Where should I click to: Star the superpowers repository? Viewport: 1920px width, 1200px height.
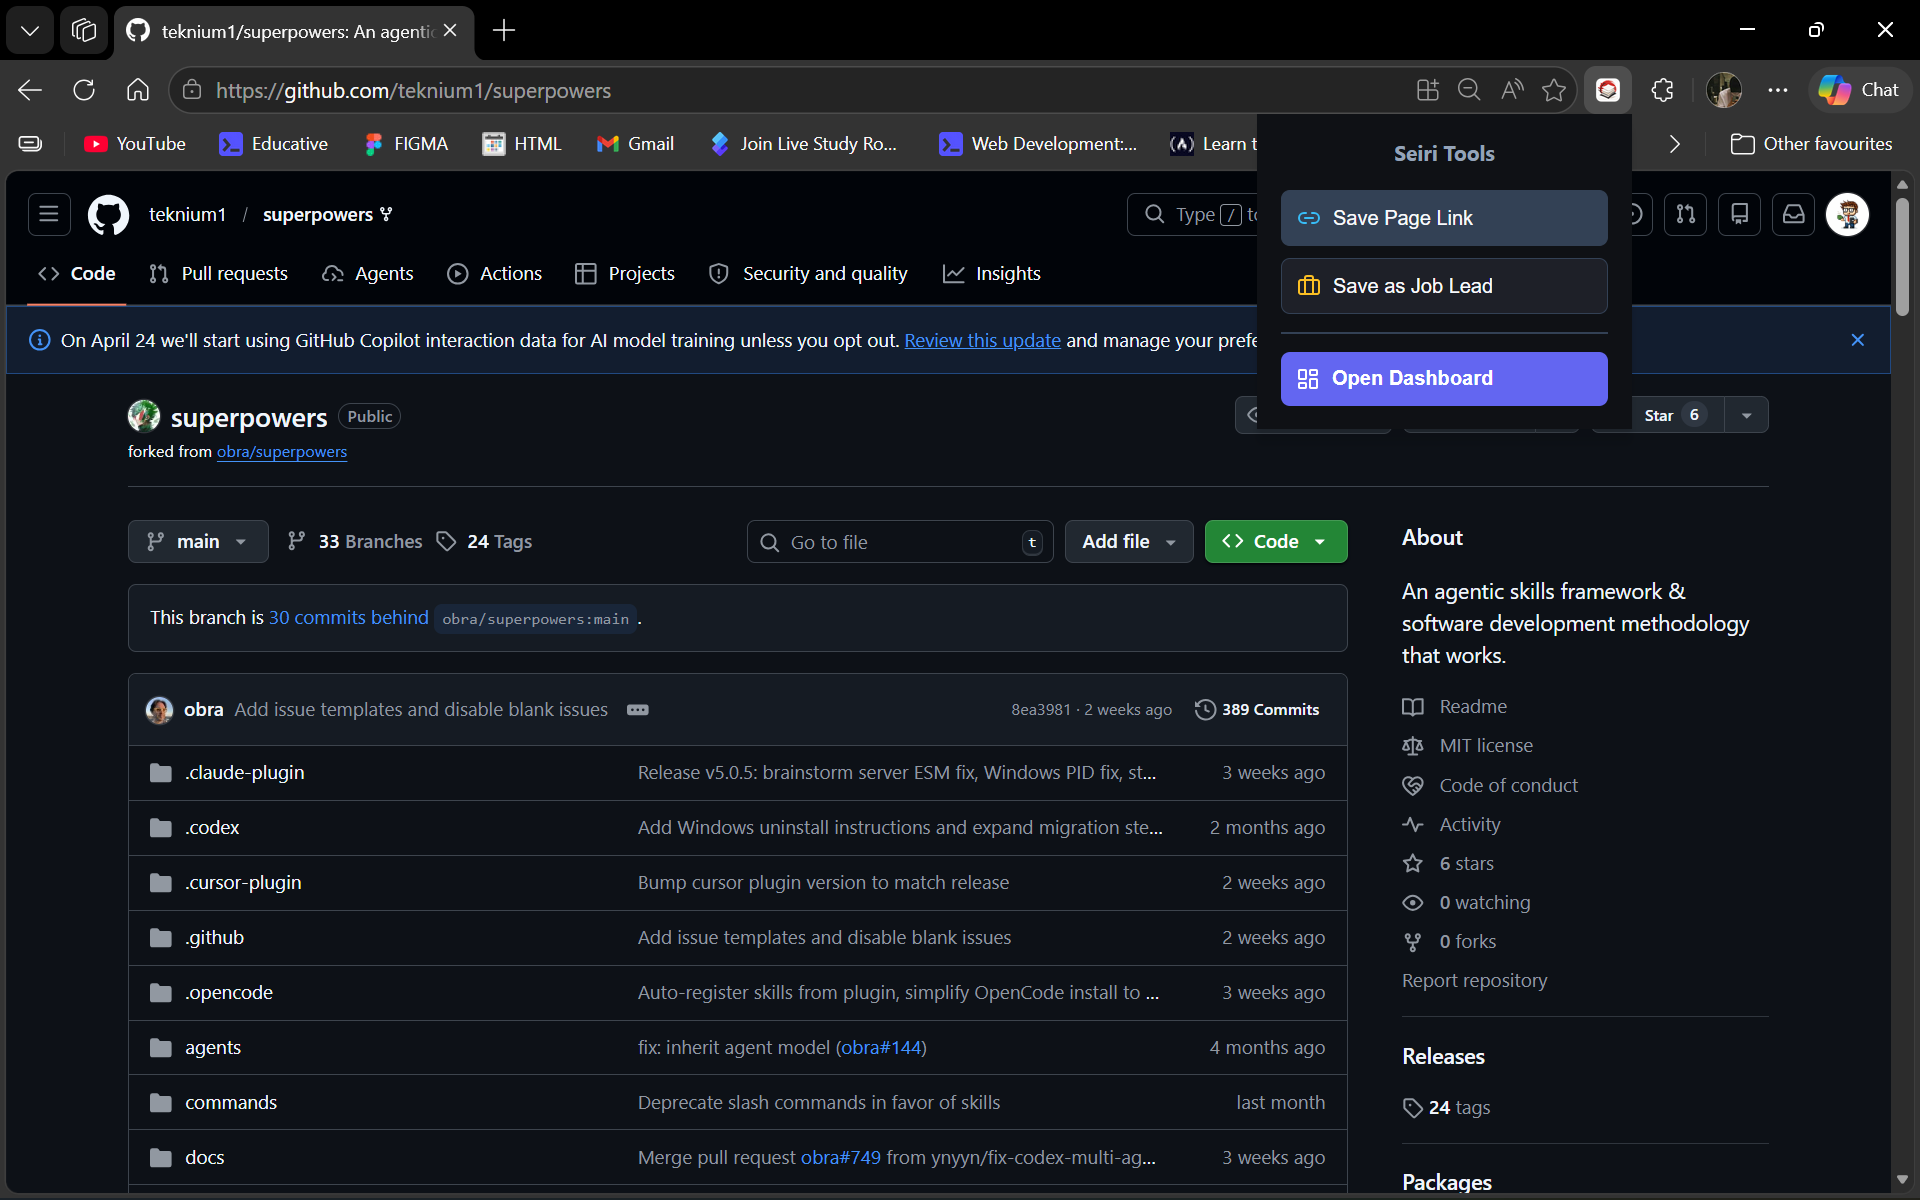click(x=1659, y=415)
